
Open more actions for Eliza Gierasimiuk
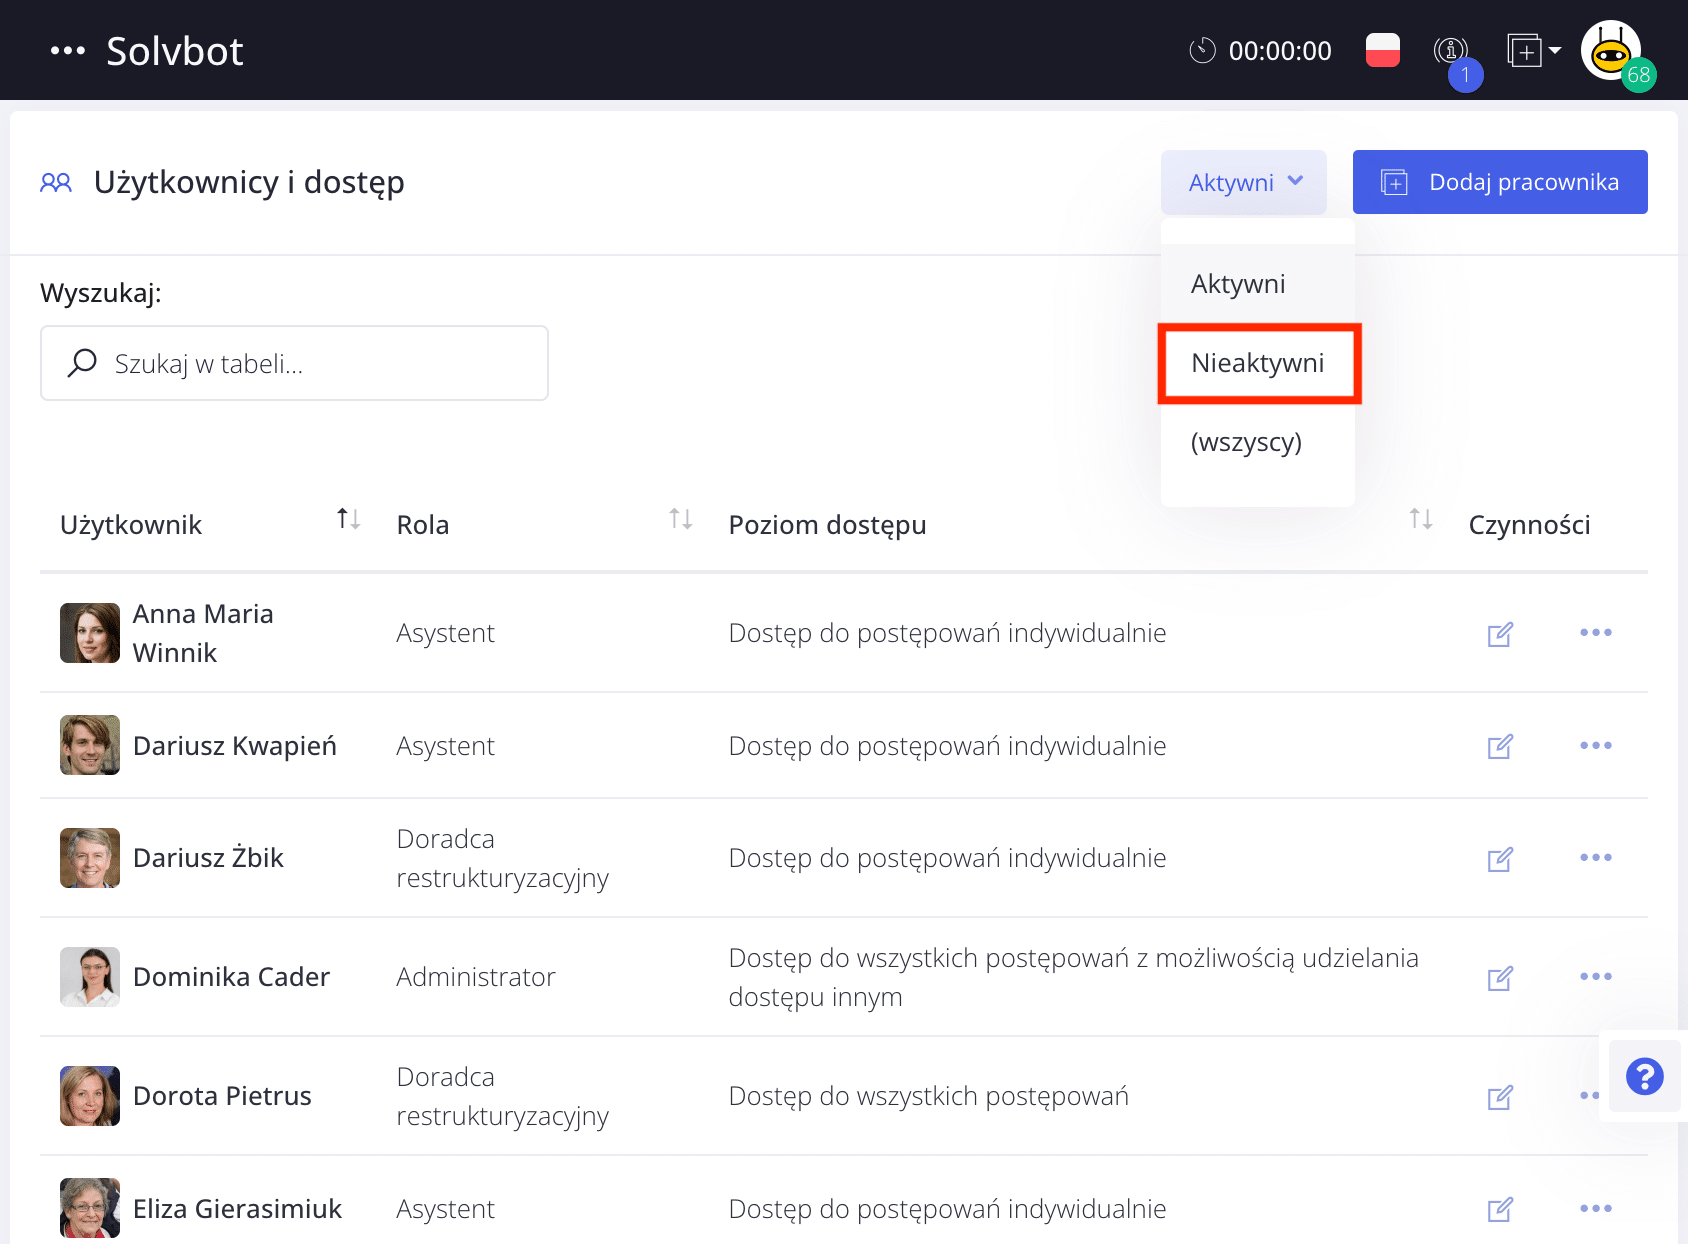tap(1595, 1209)
